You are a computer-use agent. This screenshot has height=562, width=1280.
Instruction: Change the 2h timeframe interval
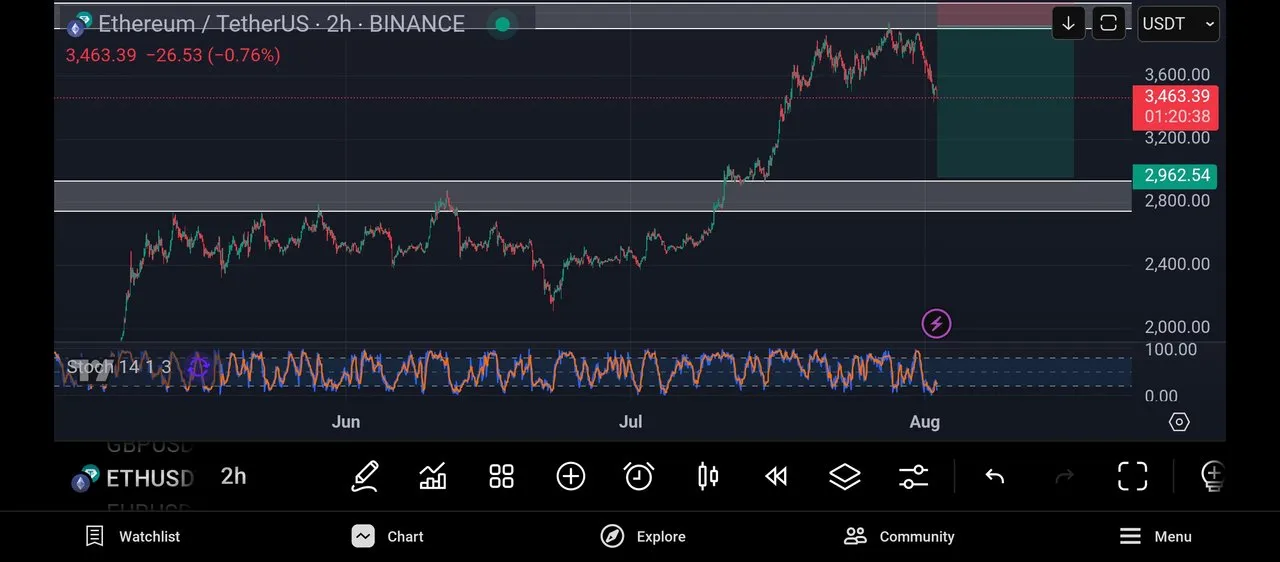(233, 476)
